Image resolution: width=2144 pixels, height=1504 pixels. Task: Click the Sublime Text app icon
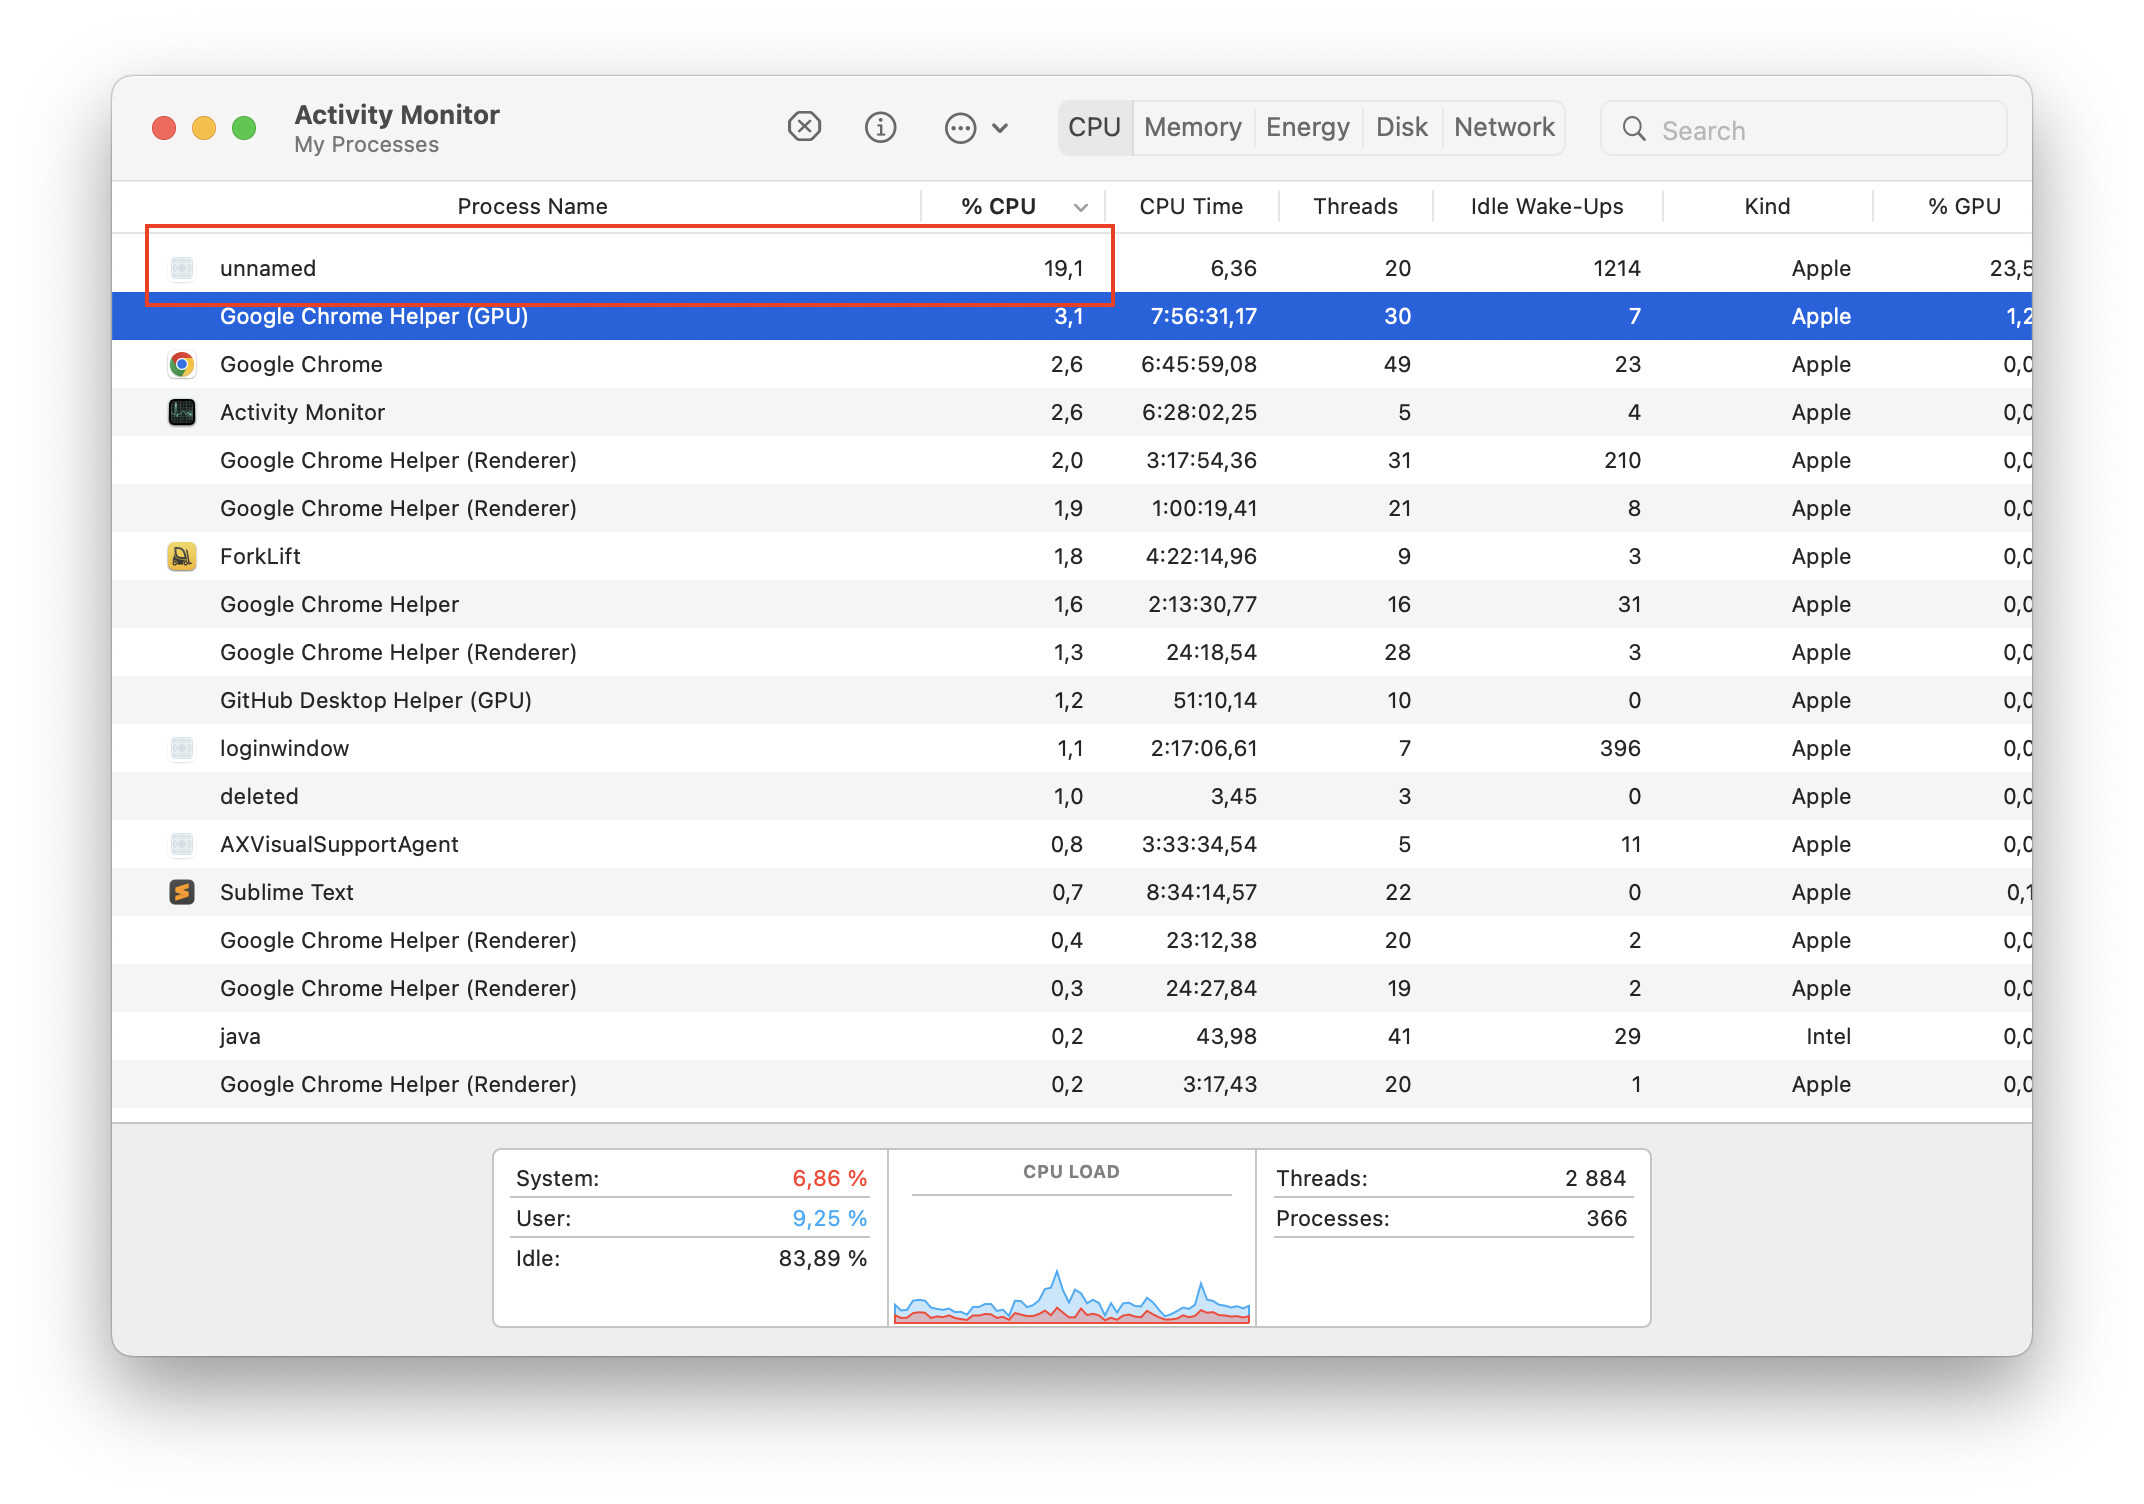pyautogui.click(x=182, y=892)
